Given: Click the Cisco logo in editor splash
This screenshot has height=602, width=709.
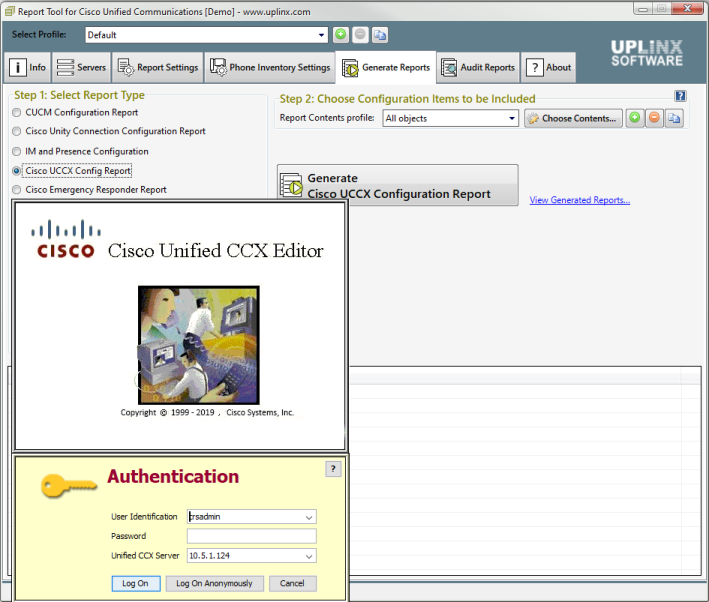Looking at the screenshot, I should point(66,239).
